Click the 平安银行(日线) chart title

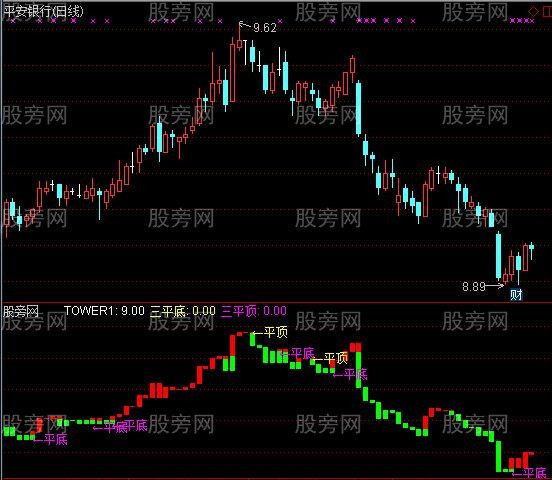43,12
